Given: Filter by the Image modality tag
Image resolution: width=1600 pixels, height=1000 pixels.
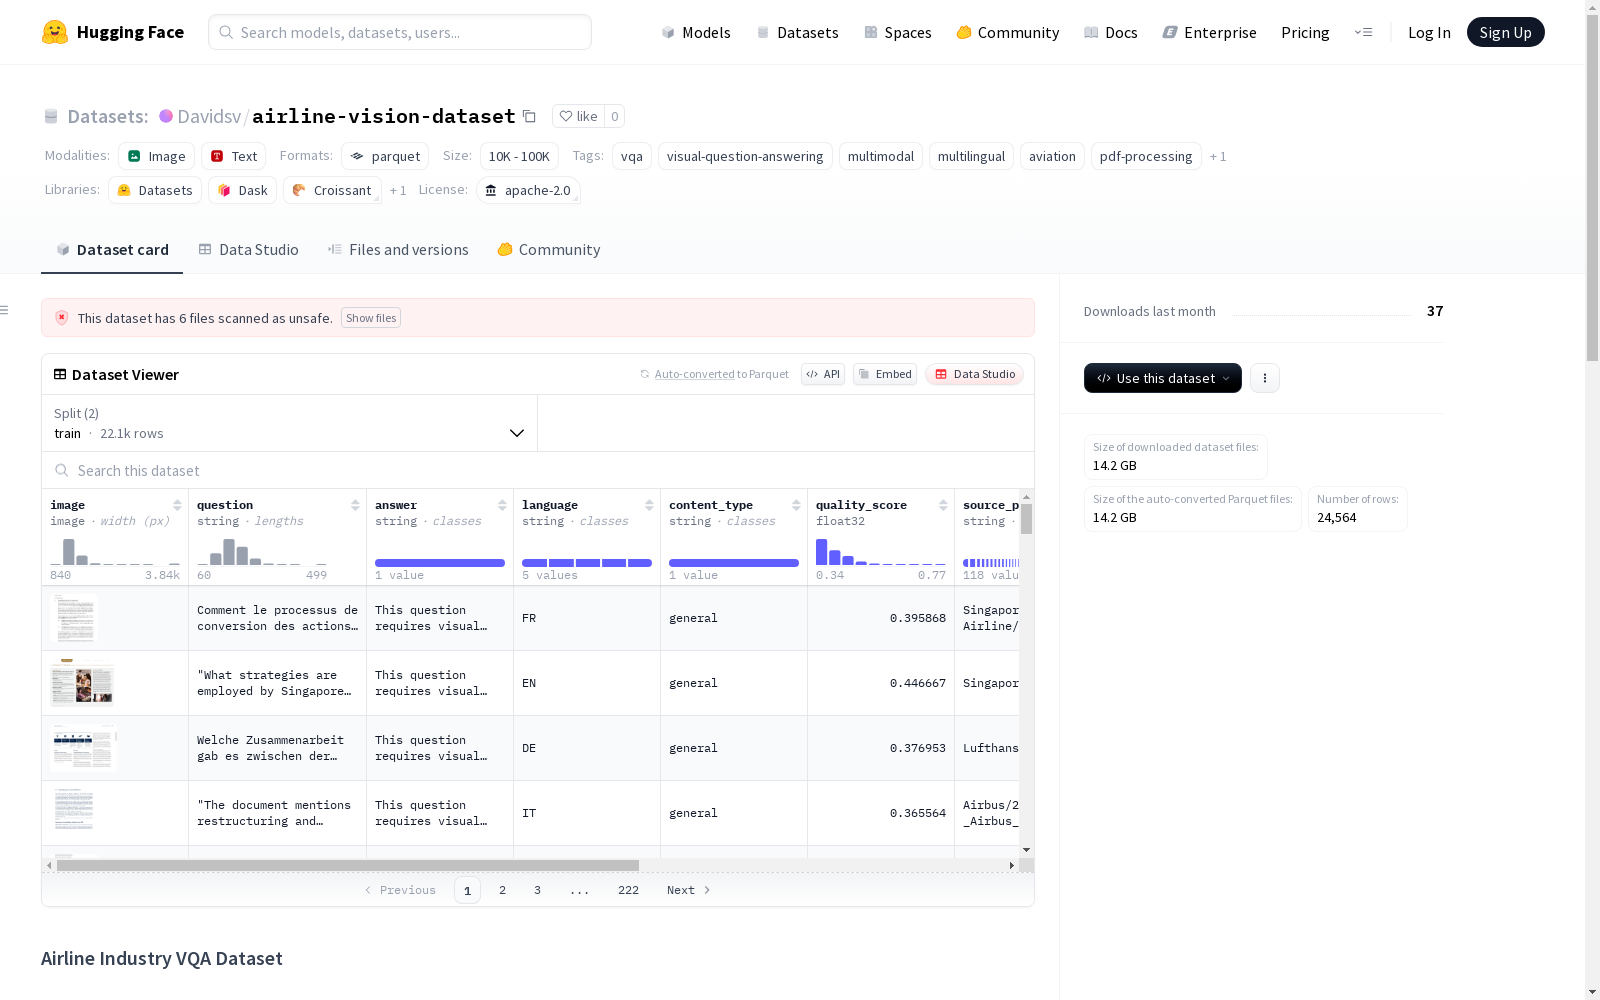Looking at the screenshot, I should click(157, 156).
